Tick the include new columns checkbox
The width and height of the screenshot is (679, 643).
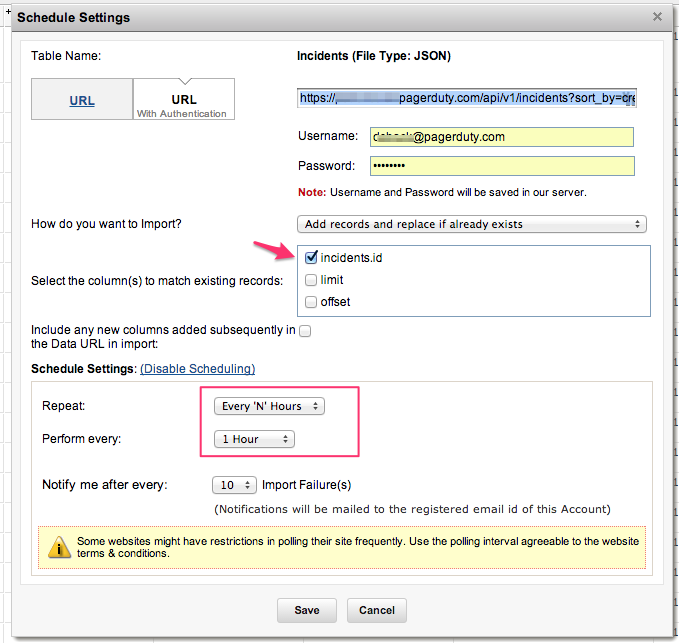pos(305,331)
